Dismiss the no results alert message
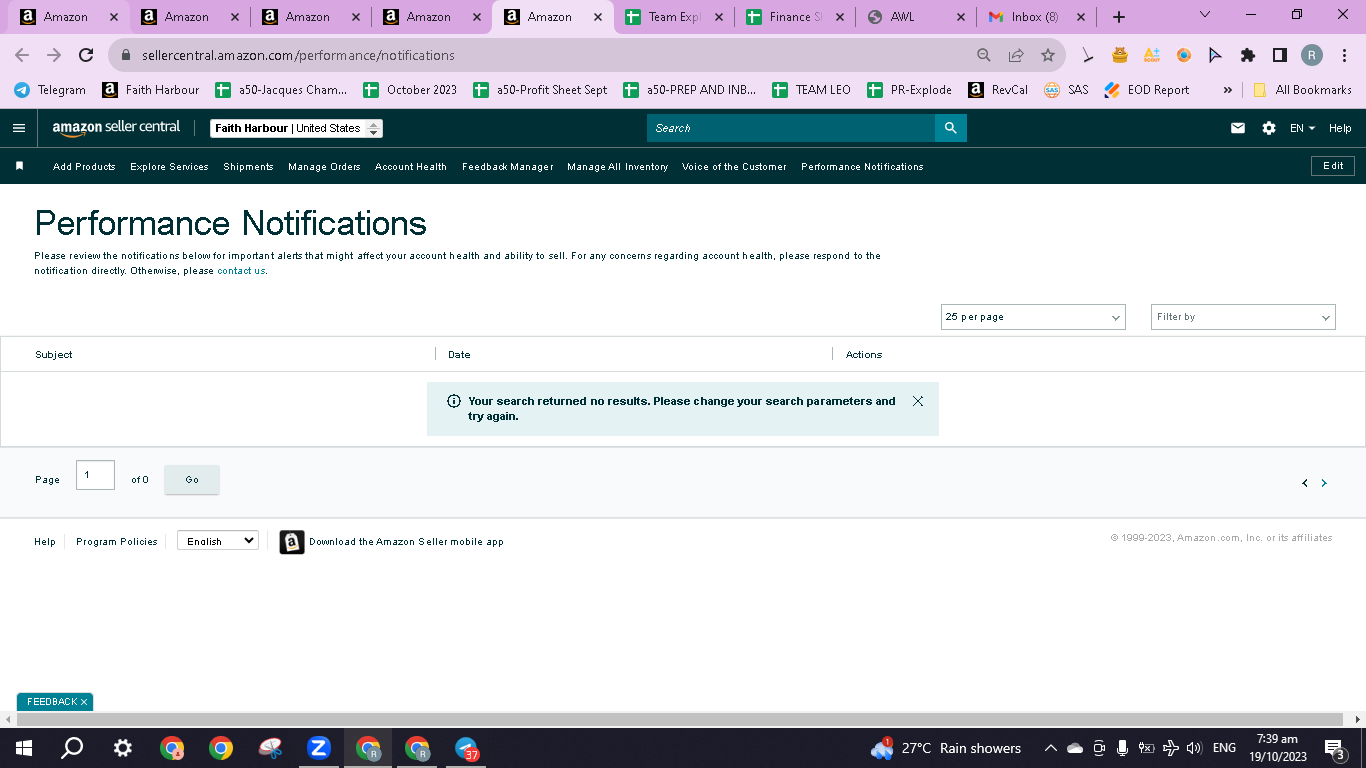This screenshot has height=768, width=1366. tap(918, 401)
